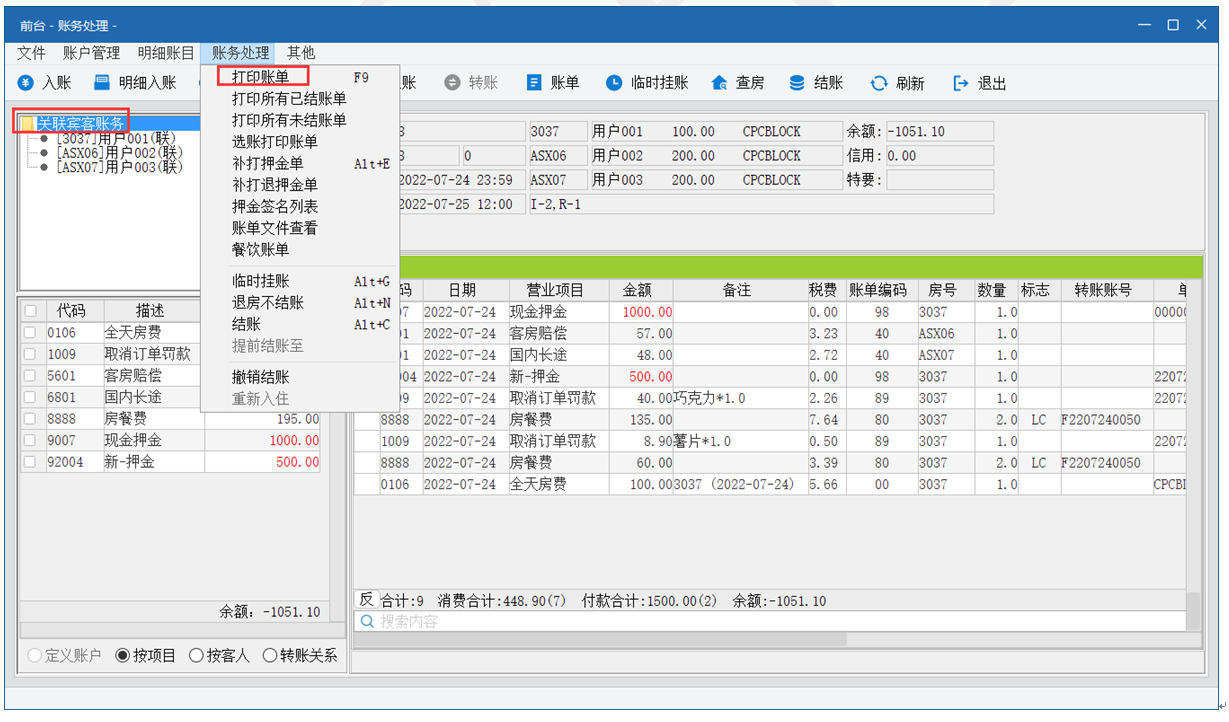Refresh using the 刷新 icon
1229x722 pixels.
(879, 83)
